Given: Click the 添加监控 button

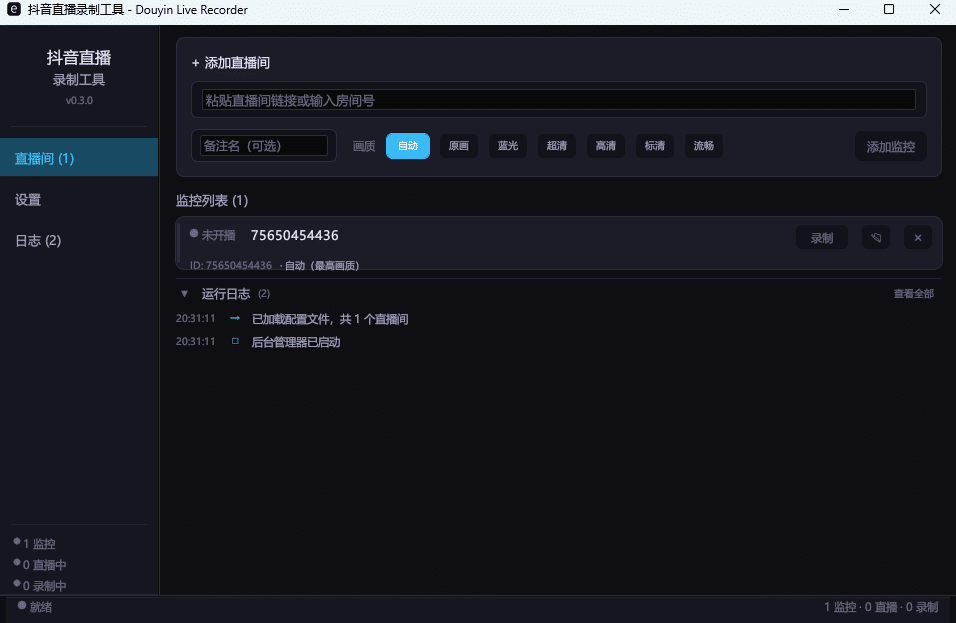Looking at the screenshot, I should point(891,146).
